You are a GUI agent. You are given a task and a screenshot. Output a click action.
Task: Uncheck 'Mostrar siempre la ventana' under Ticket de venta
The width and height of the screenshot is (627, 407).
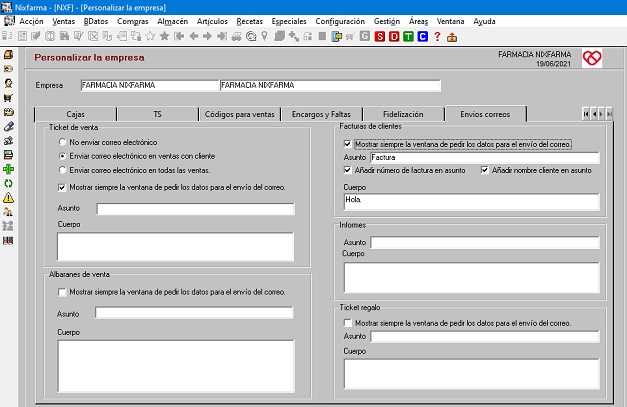[x=62, y=188]
